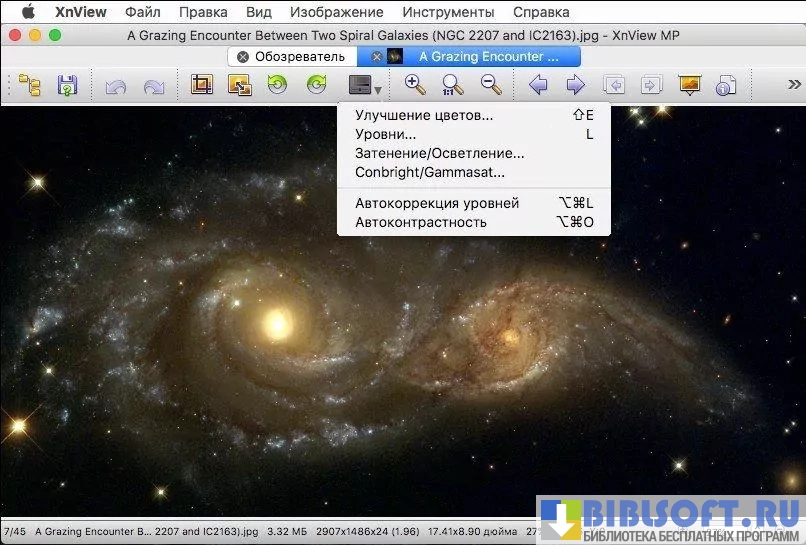Open the Apple menu
This screenshot has height=545, width=806.
28,12
